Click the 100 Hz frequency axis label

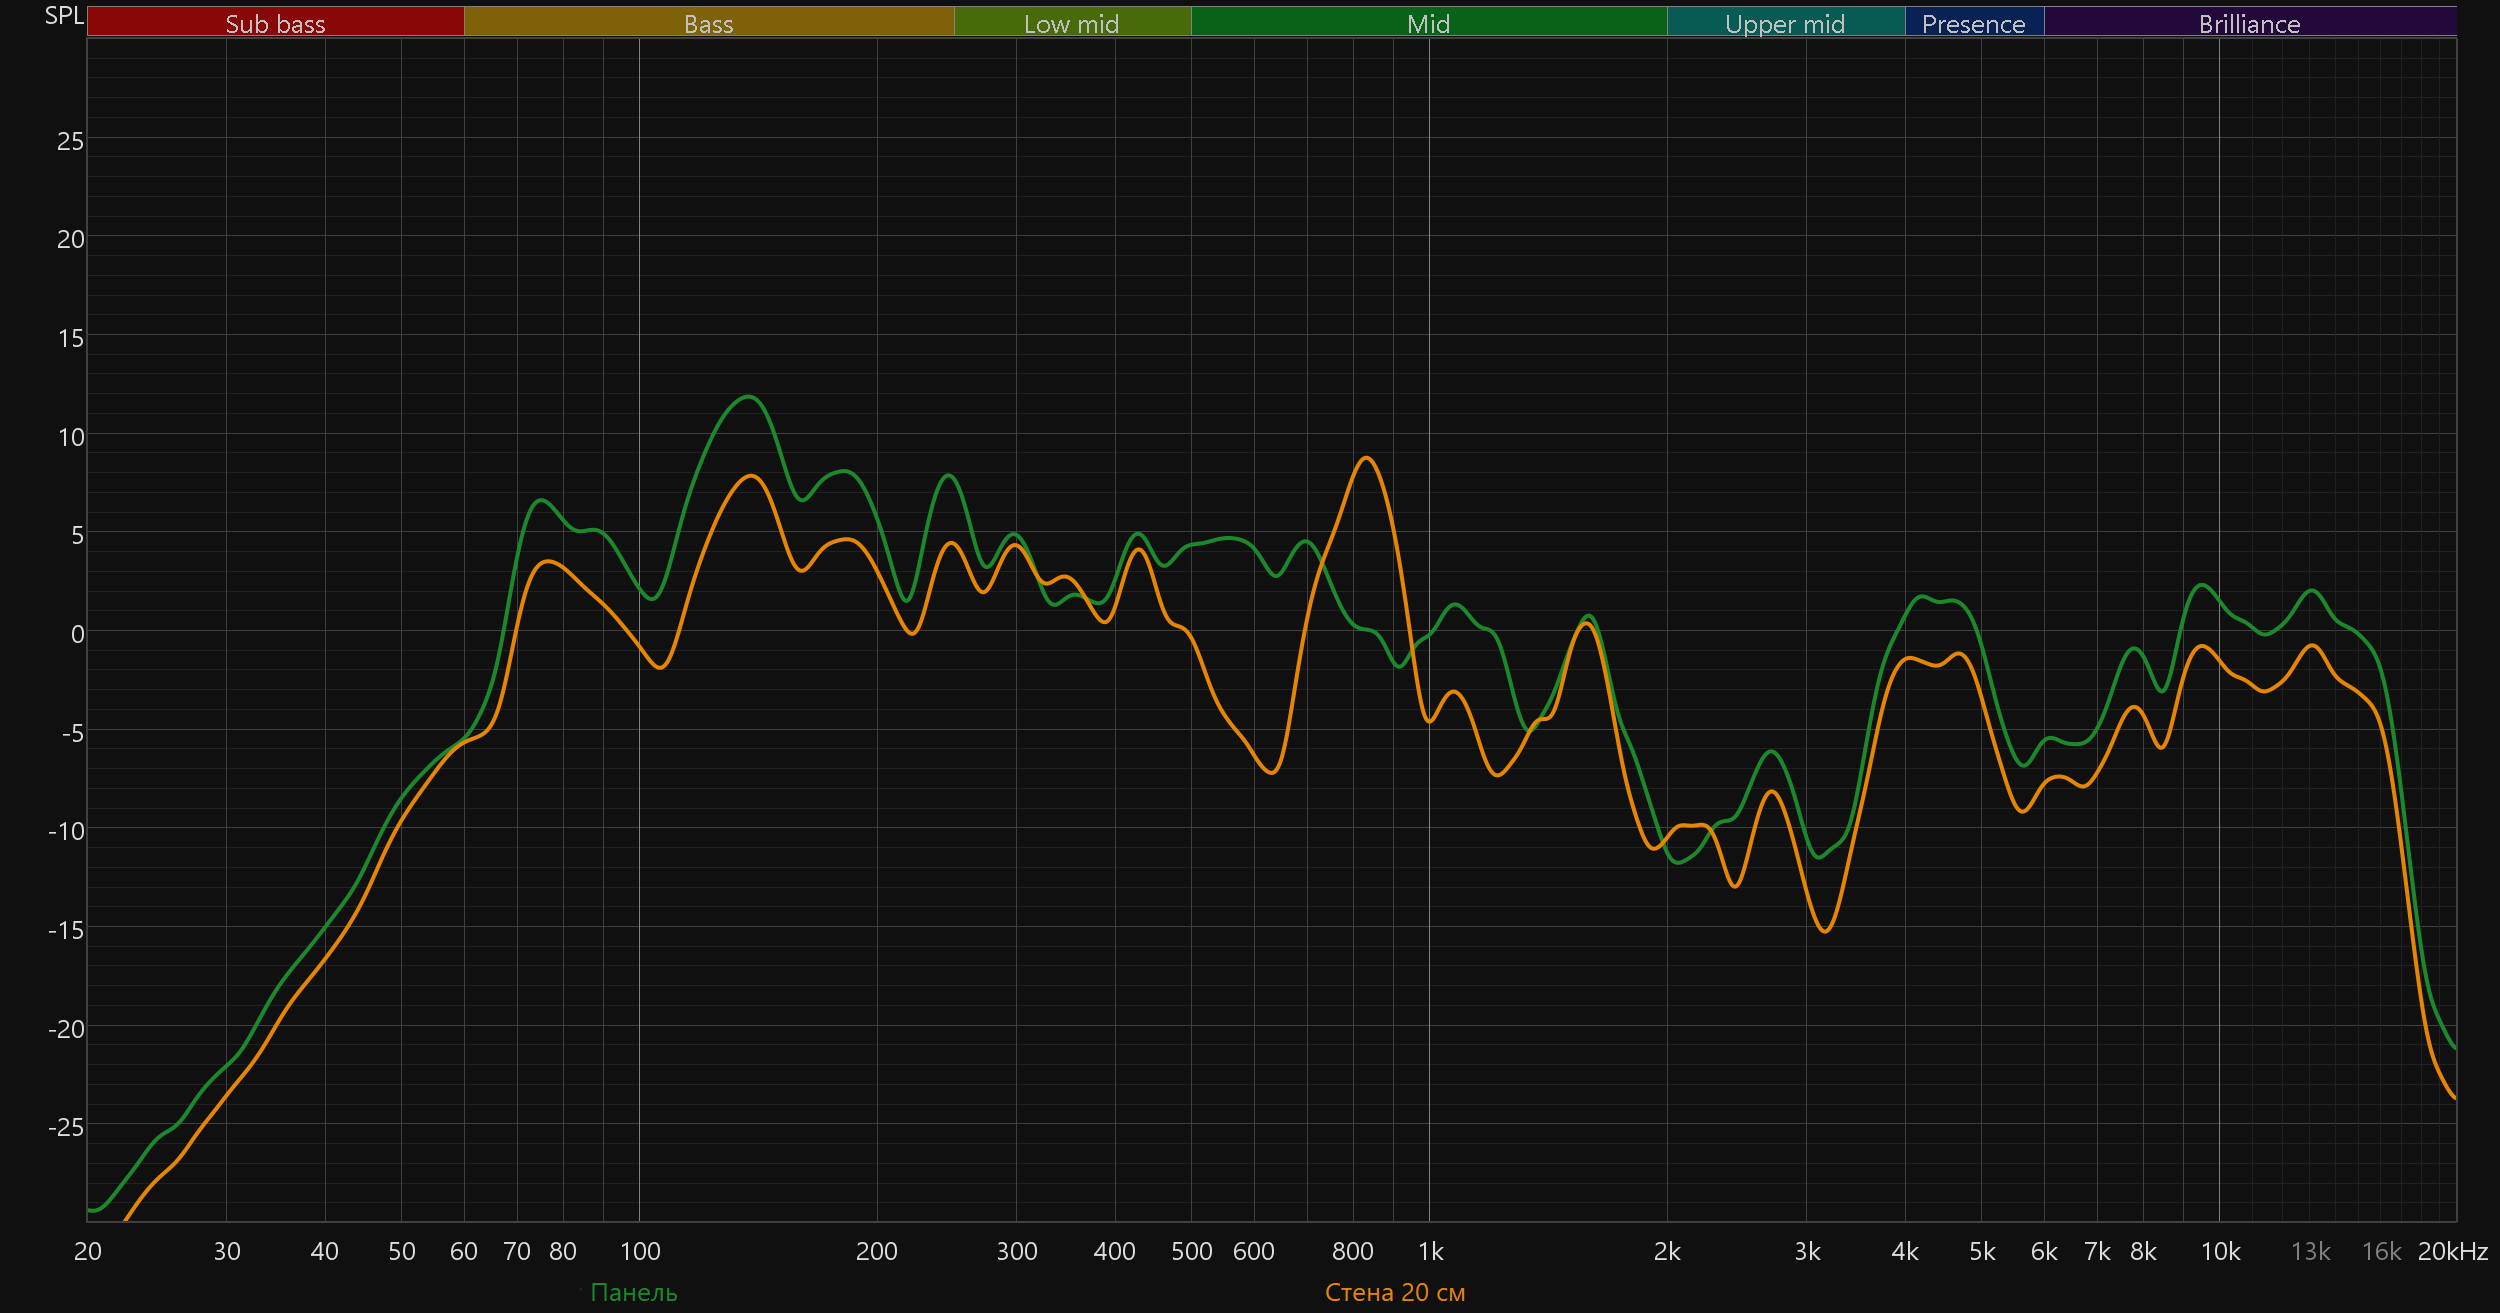point(640,1251)
